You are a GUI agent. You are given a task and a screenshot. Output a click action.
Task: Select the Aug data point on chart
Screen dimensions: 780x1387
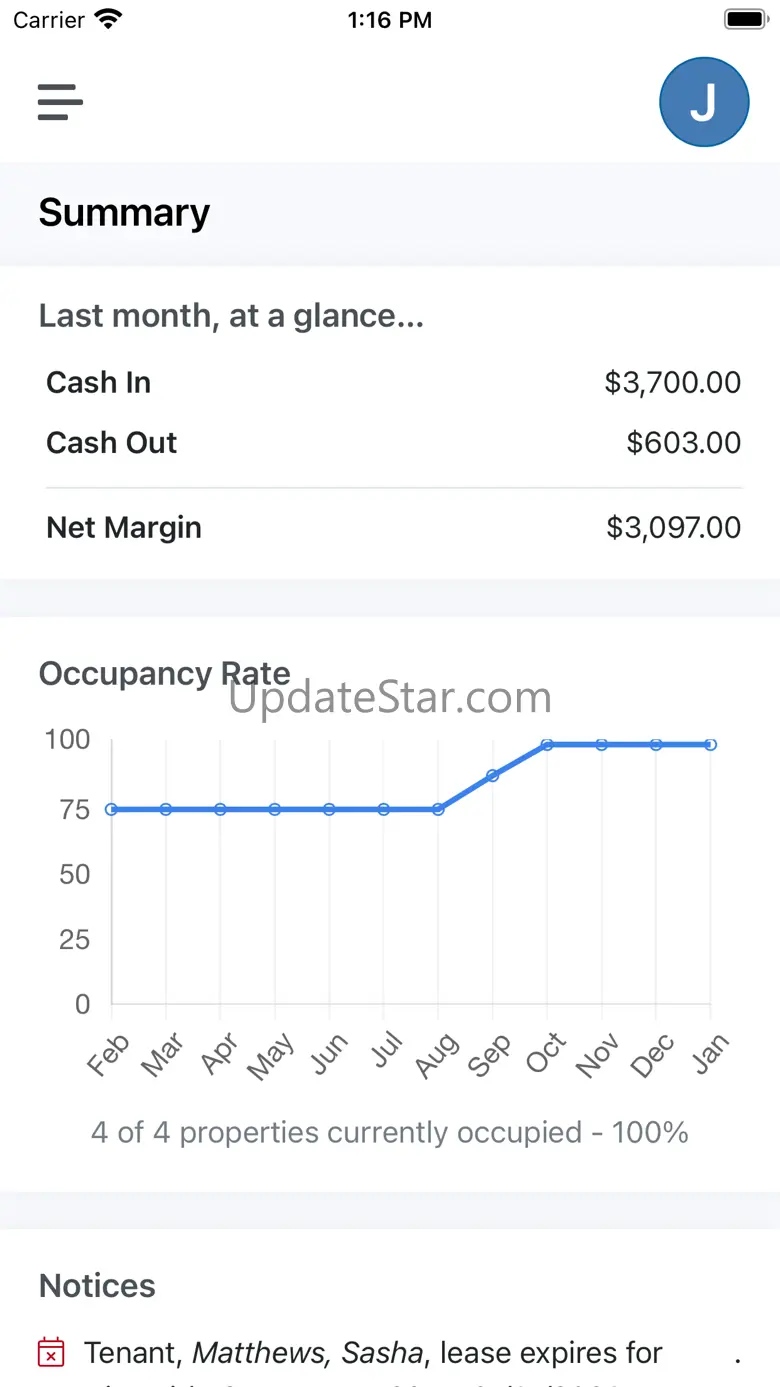click(x=438, y=809)
